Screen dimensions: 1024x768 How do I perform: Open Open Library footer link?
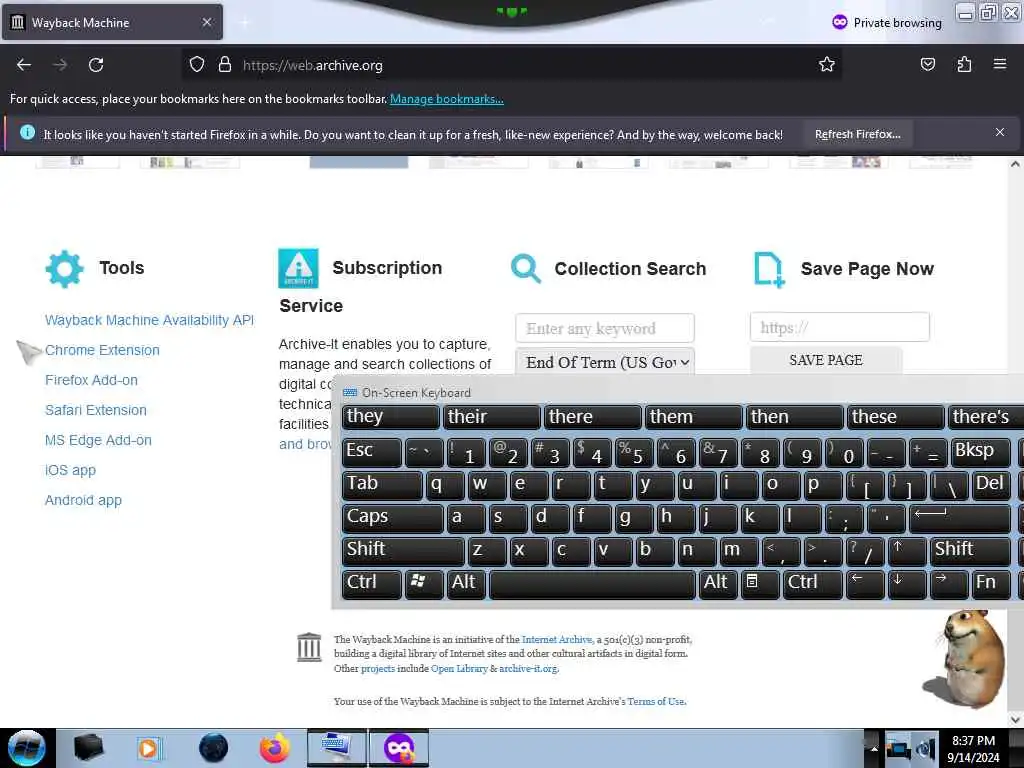459,669
